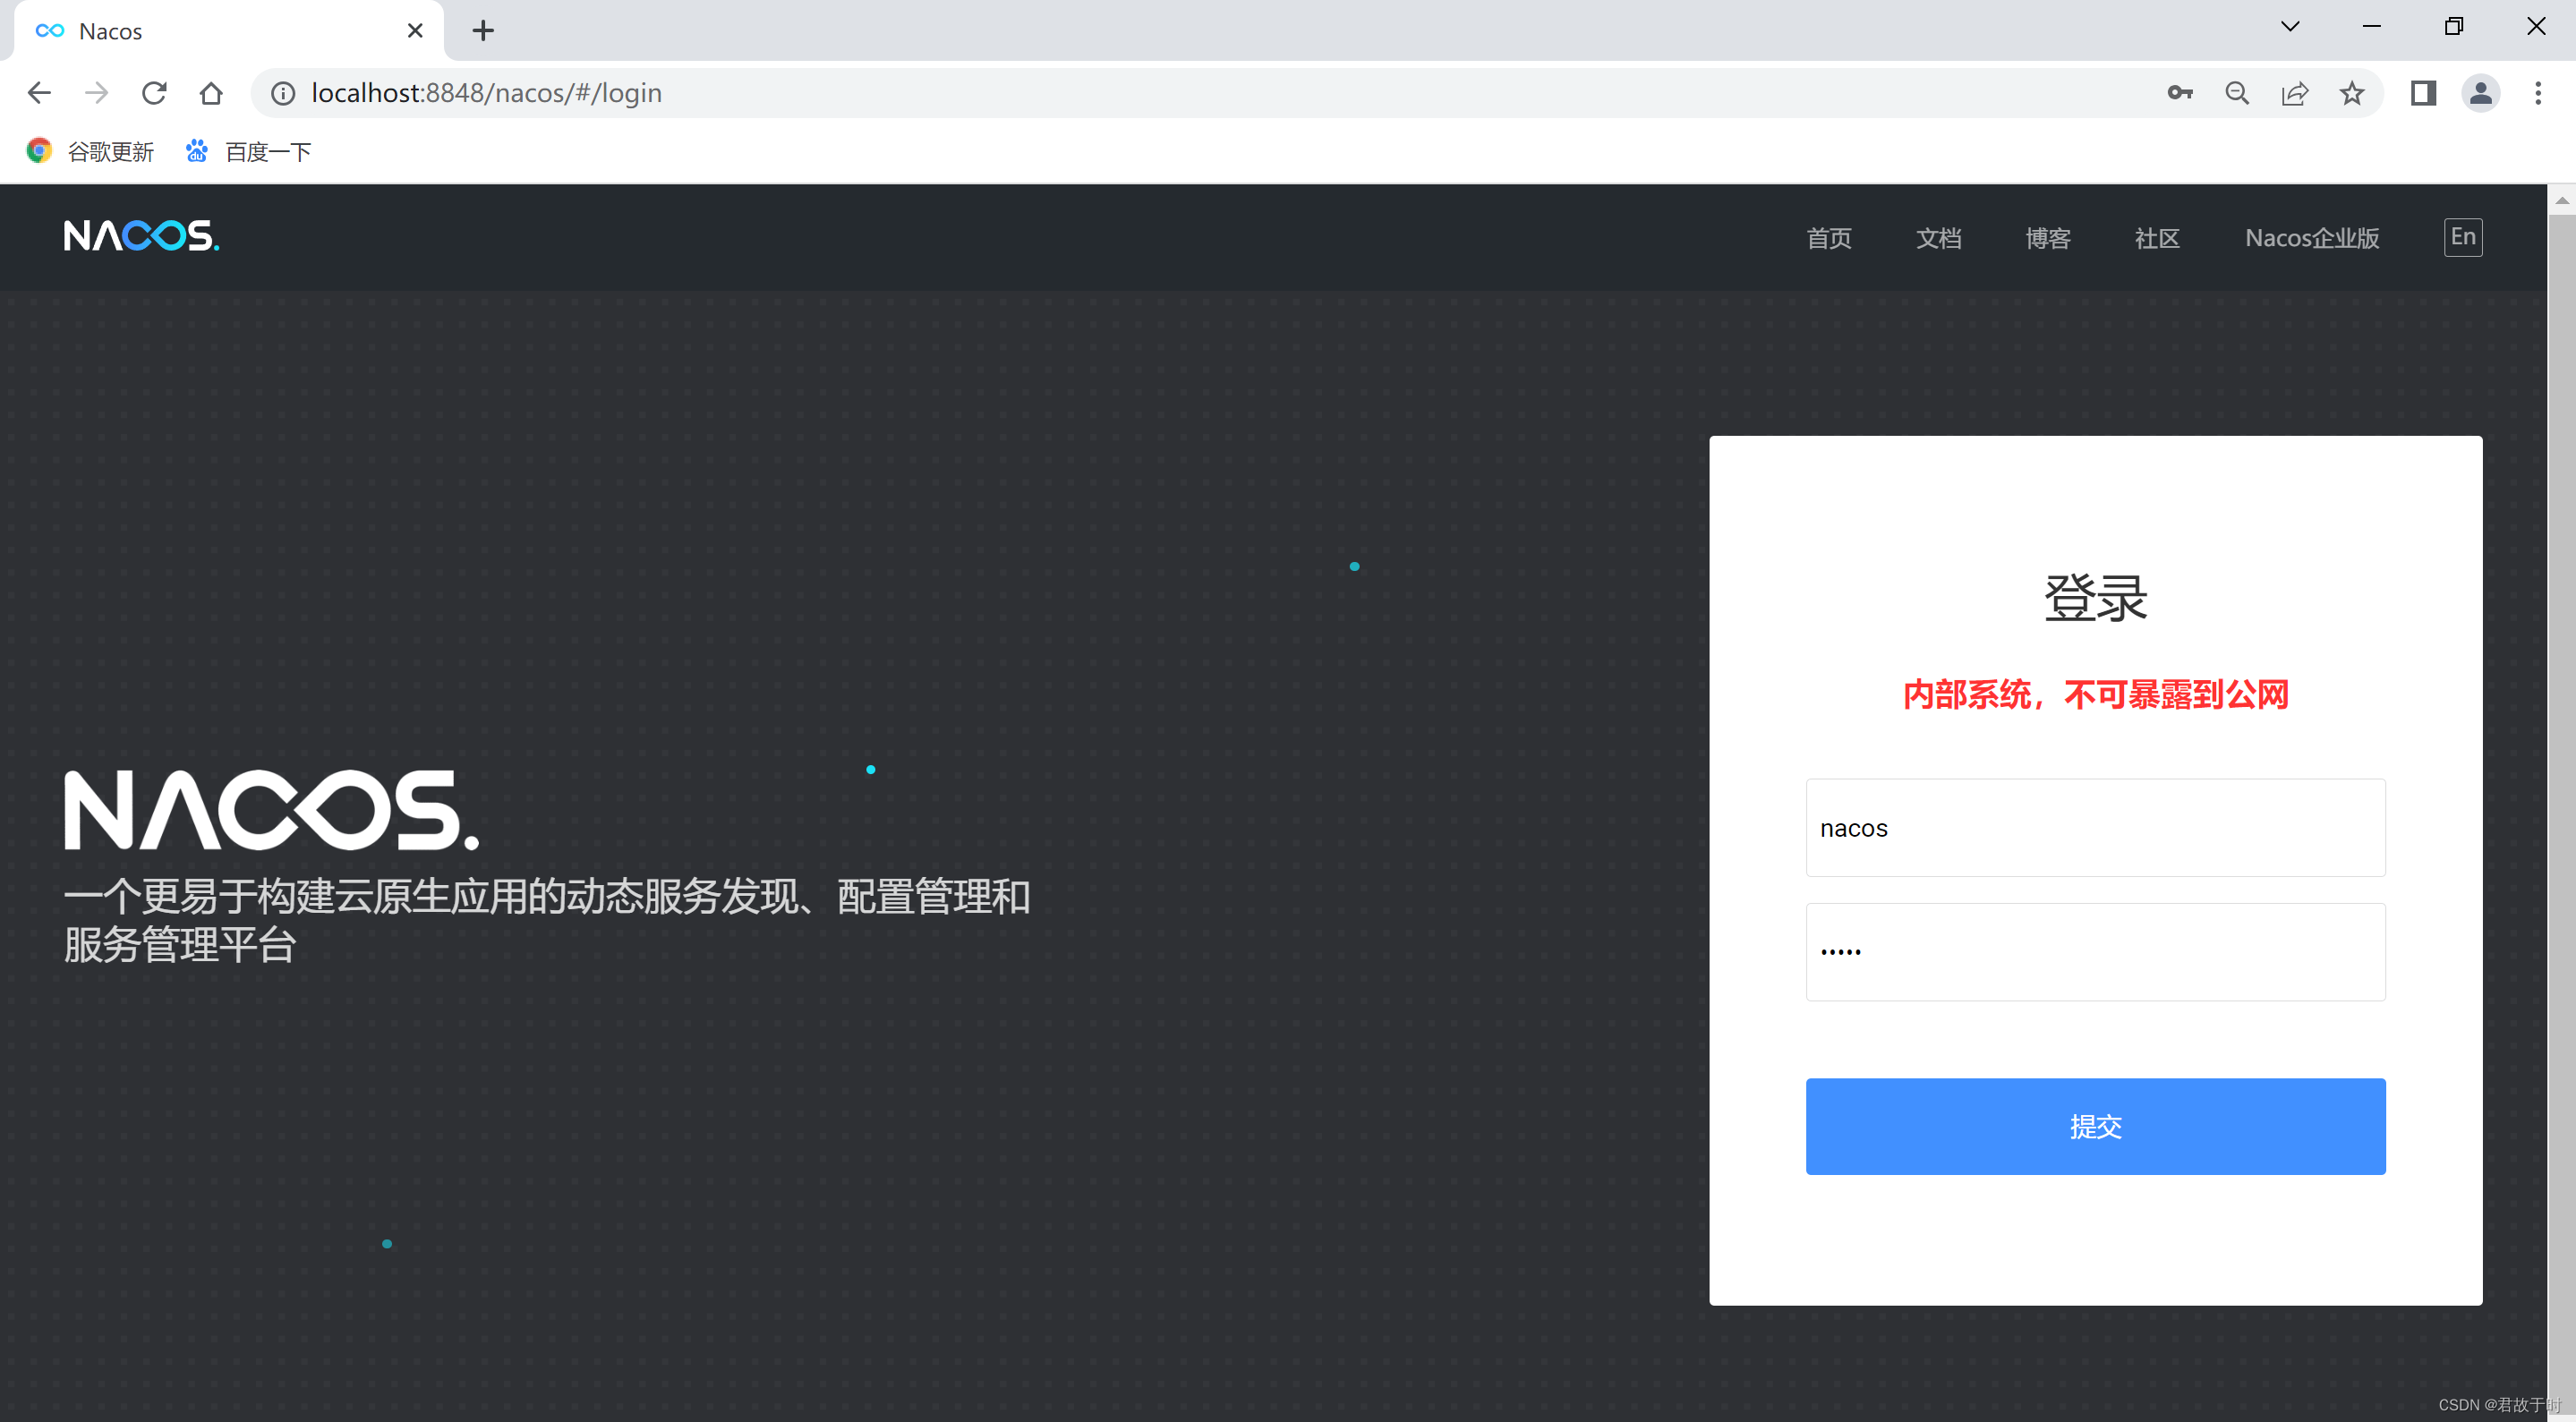Share this page via share icon
This screenshot has width=2576, height=1422.
2294,93
